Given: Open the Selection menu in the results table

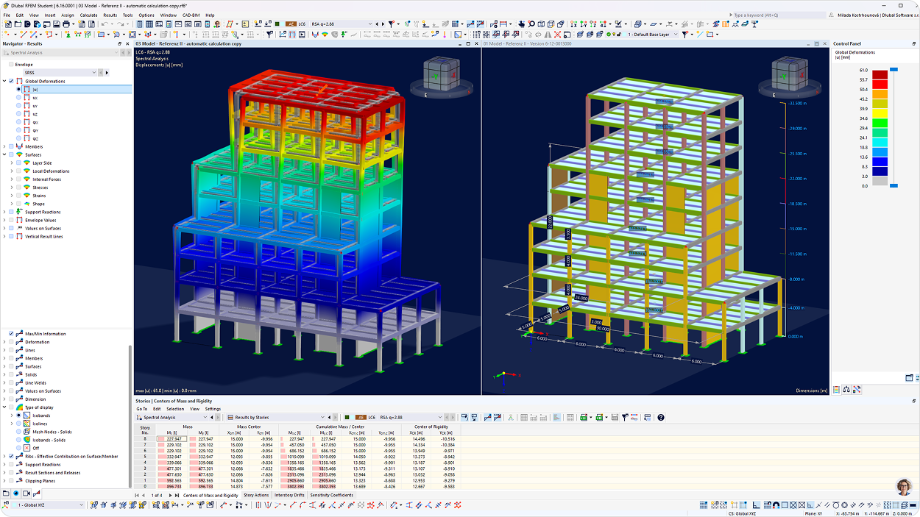Looking at the screenshot, I should (175, 409).
